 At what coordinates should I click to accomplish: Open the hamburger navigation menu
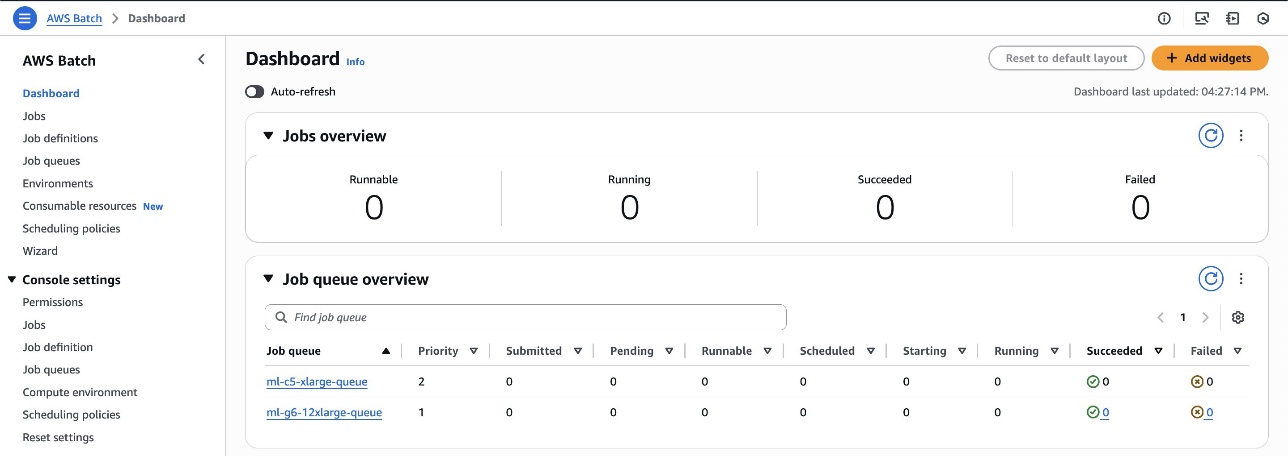[24, 18]
